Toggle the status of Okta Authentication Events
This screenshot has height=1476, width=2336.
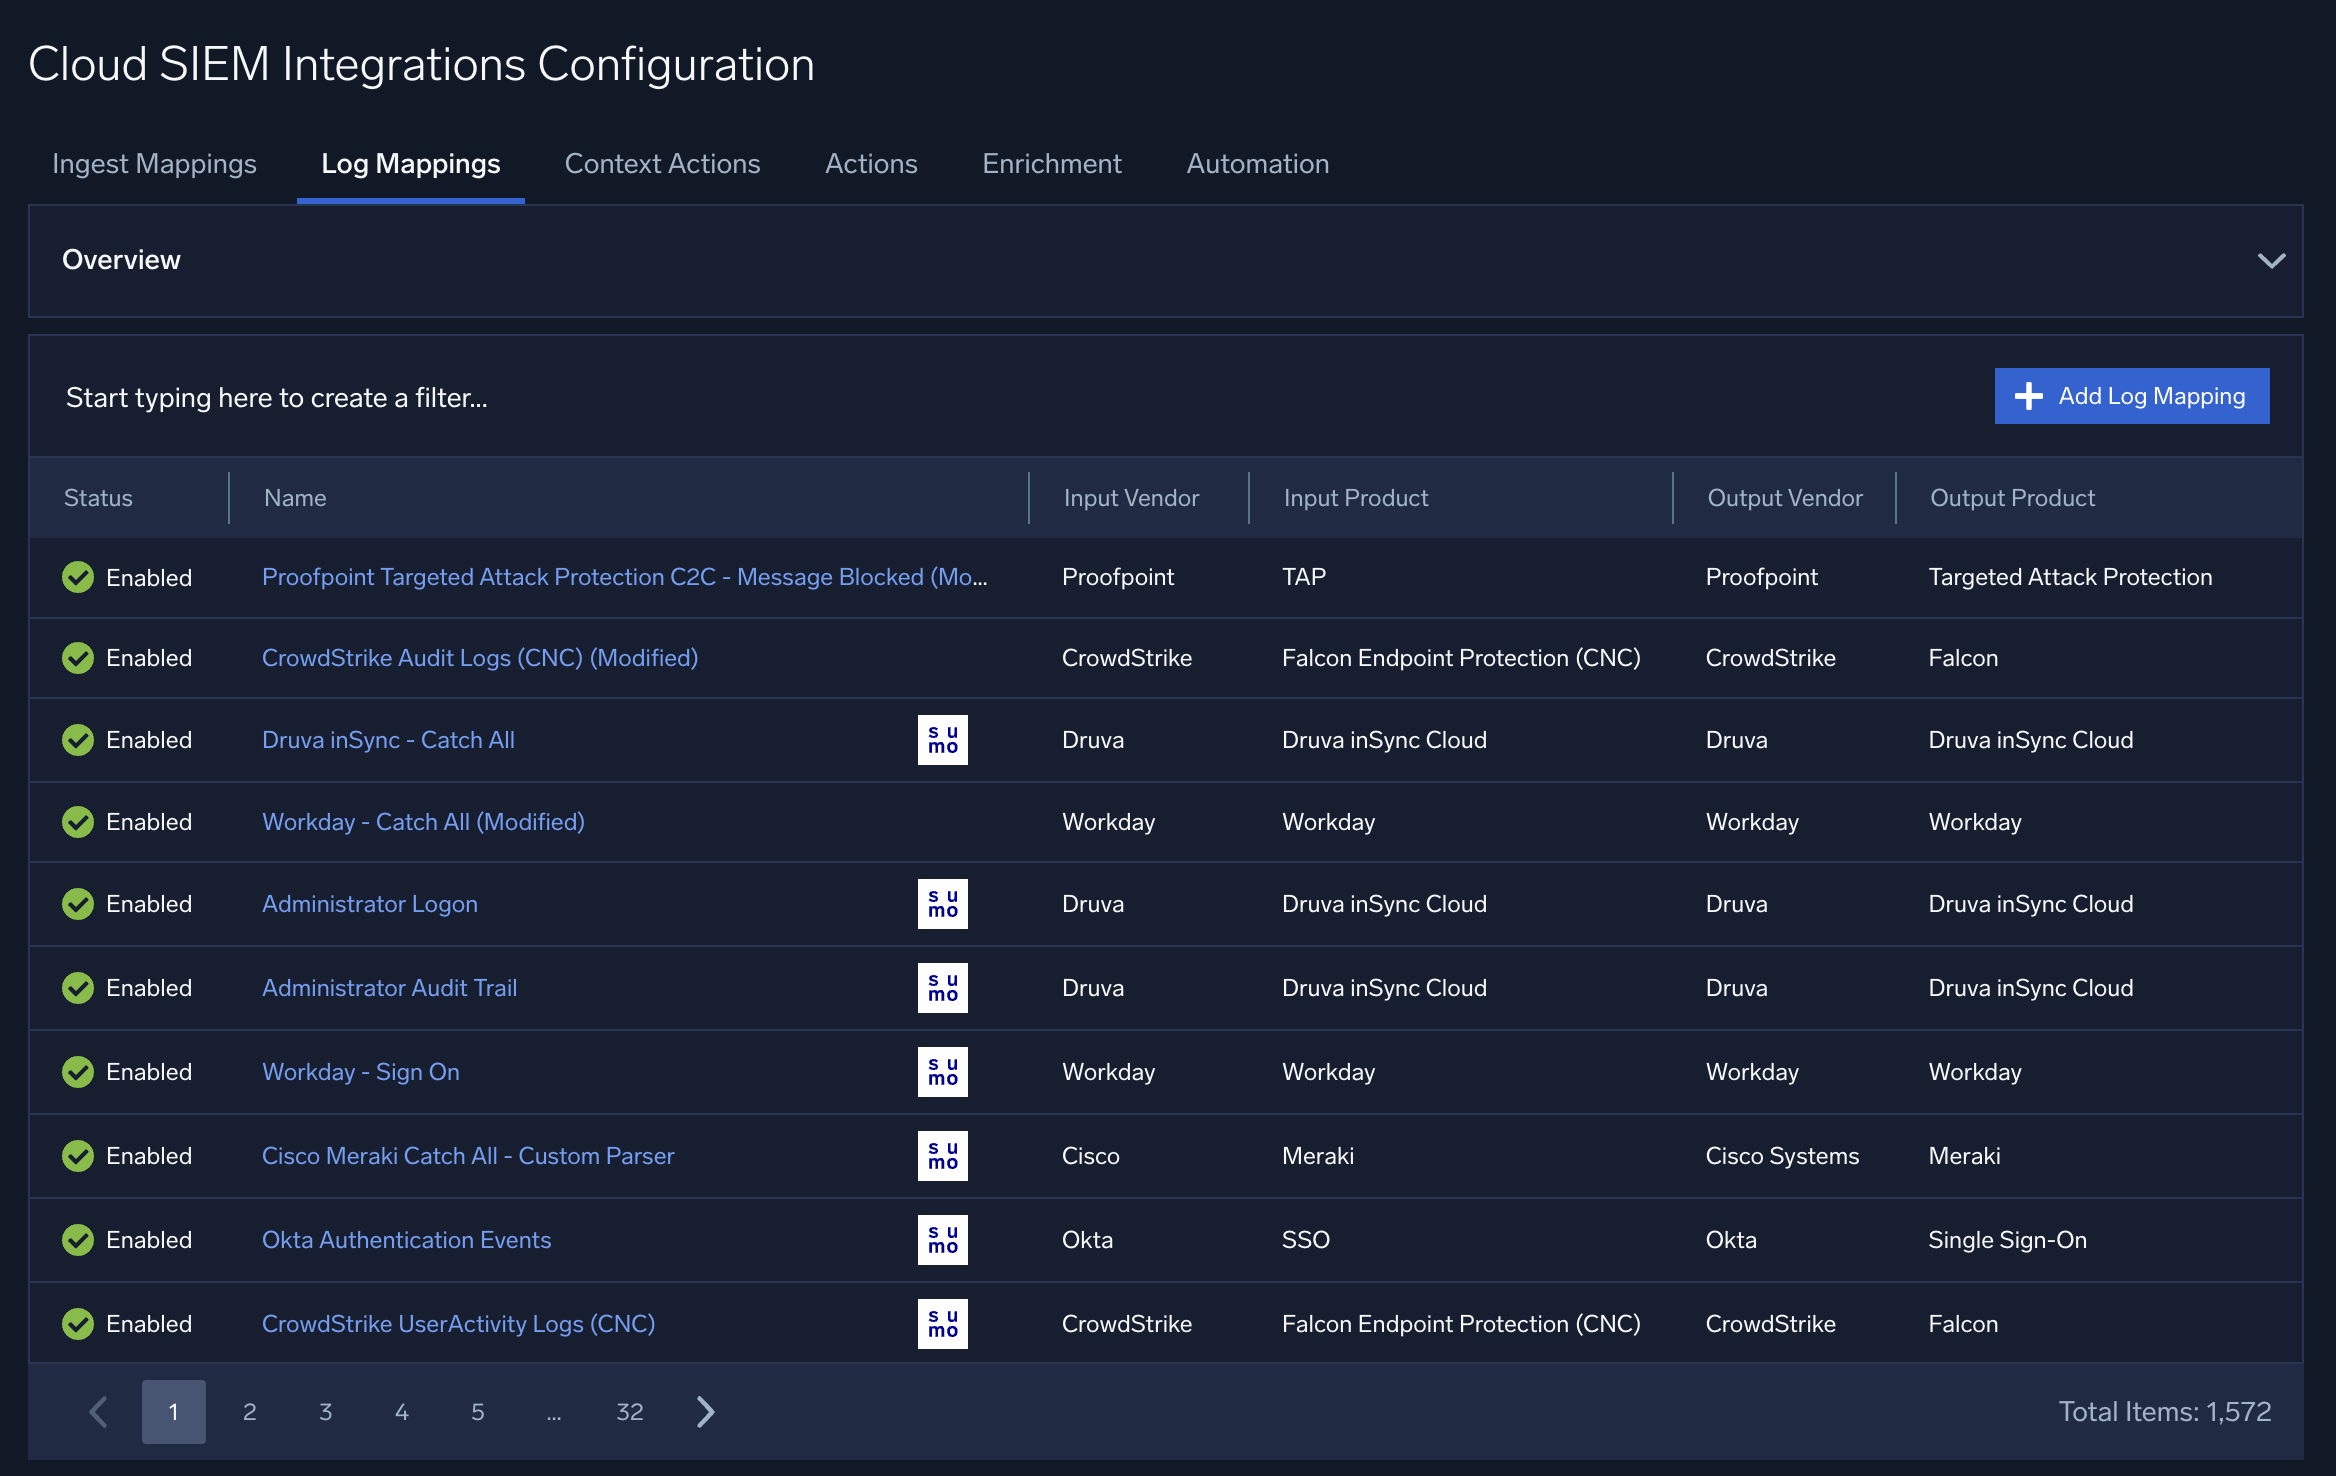(78, 1239)
